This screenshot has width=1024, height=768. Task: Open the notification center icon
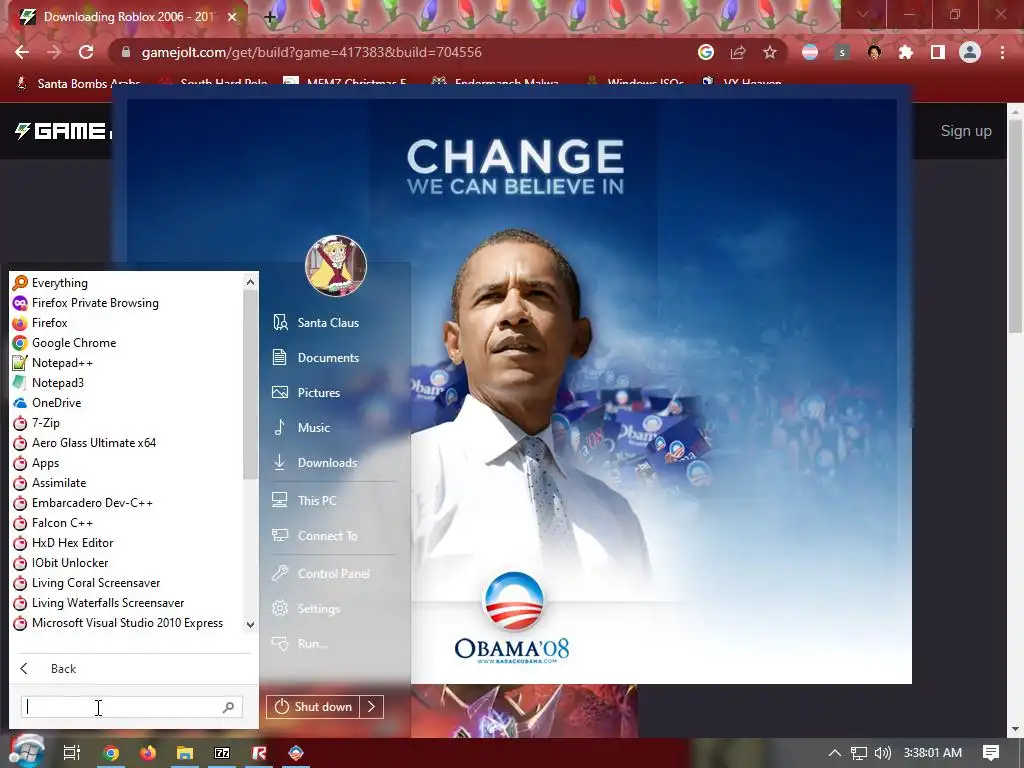(991, 753)
